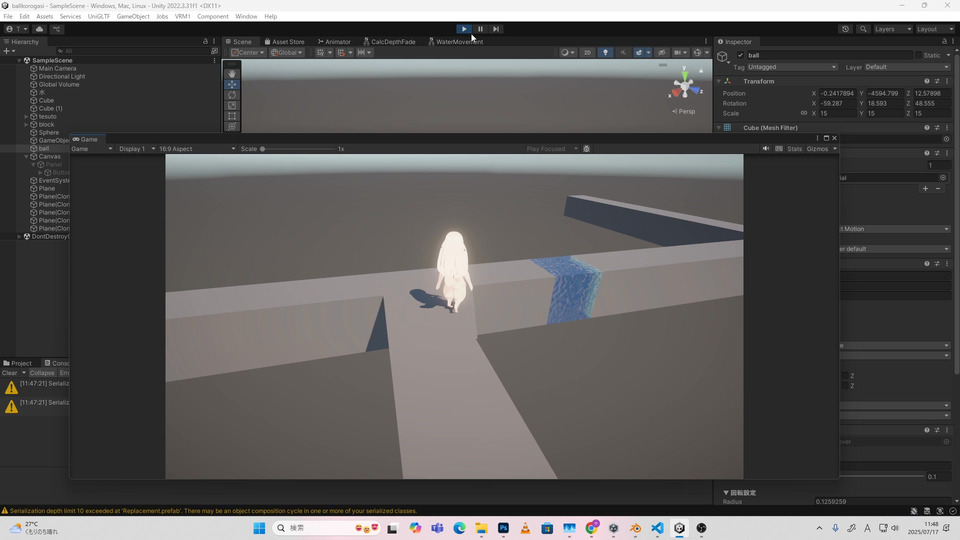Lock the Hierarchy panel
The height and width of the screenshot is (540, 960).
(x=205, y=42)
